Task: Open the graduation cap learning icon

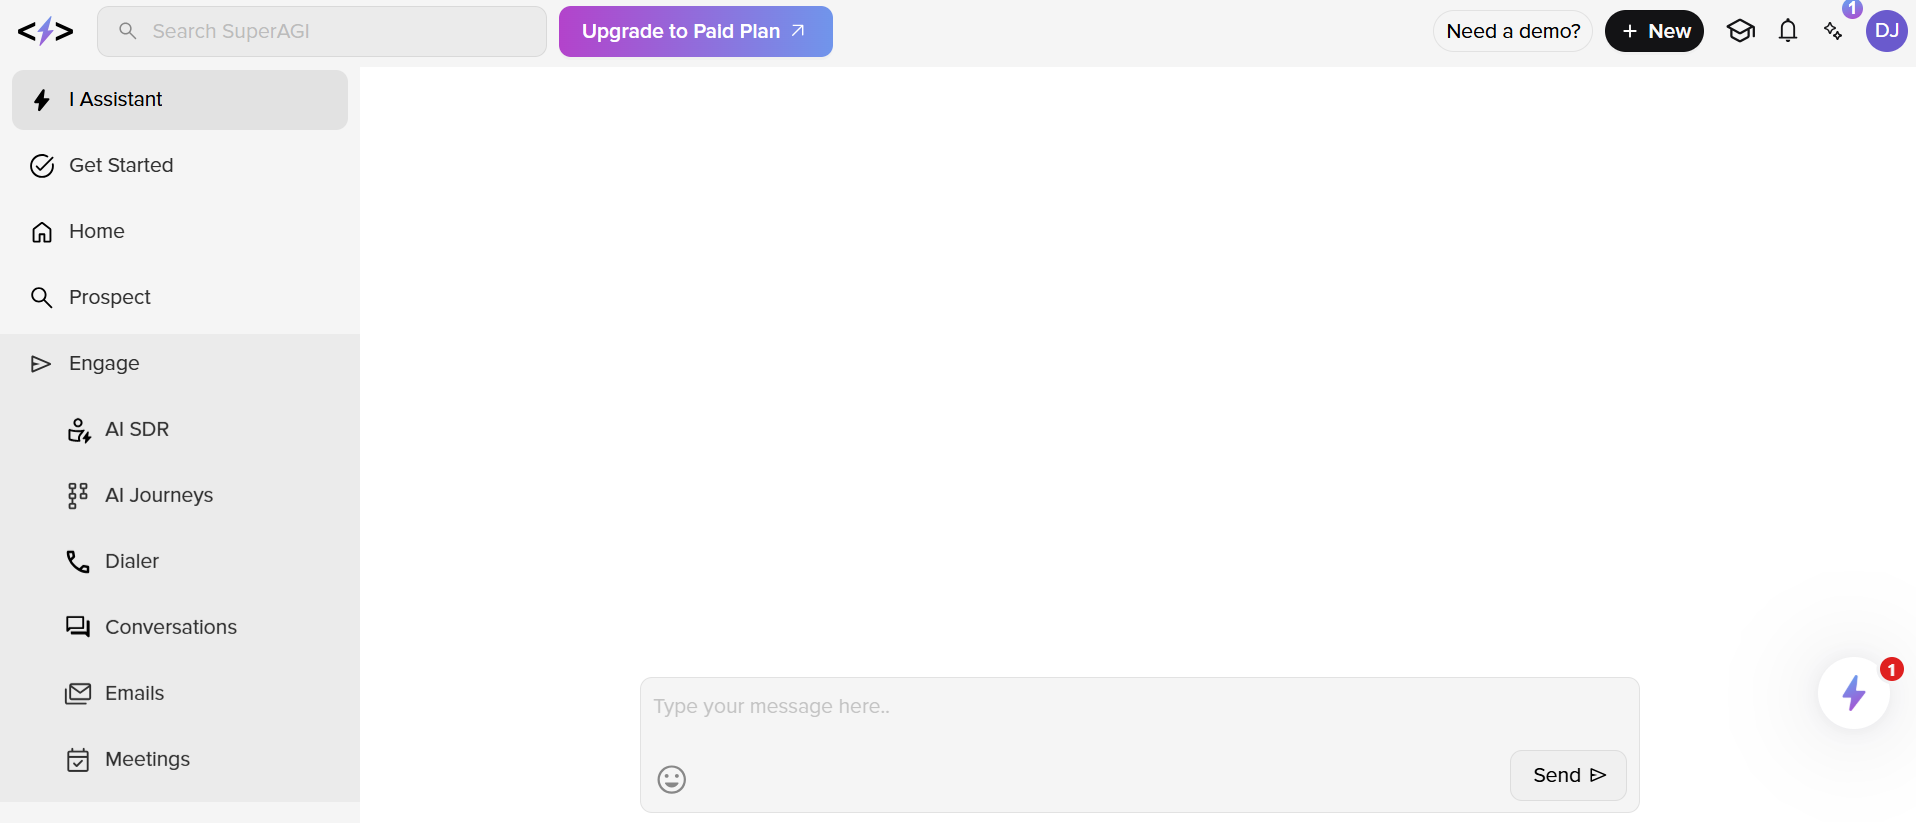Action: click(1741, 31)
